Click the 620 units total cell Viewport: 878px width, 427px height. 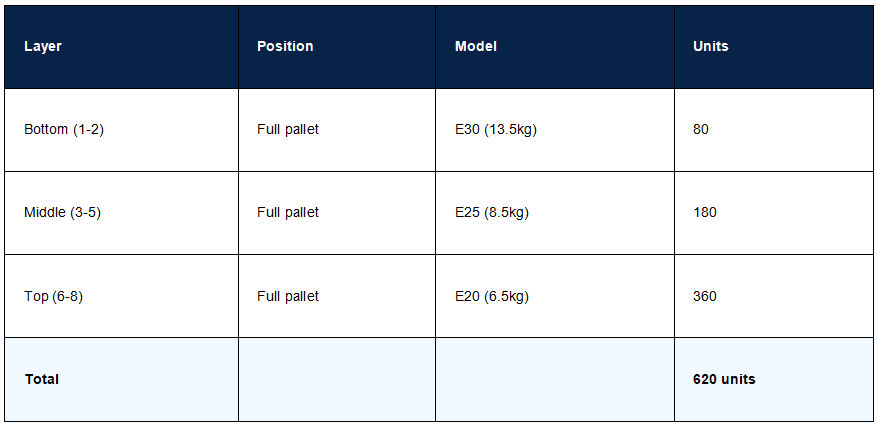[774, 379]
